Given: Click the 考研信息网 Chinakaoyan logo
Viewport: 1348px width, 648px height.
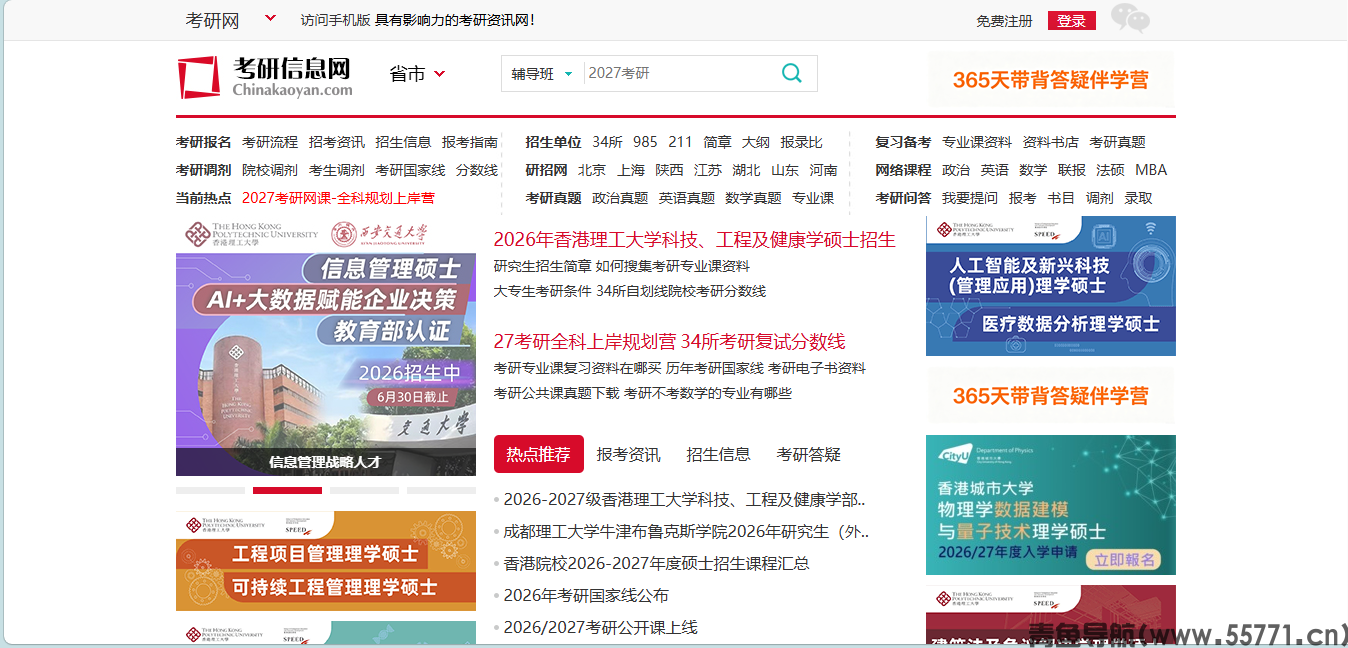Looking at the screenshot, I should pos(266,76).
